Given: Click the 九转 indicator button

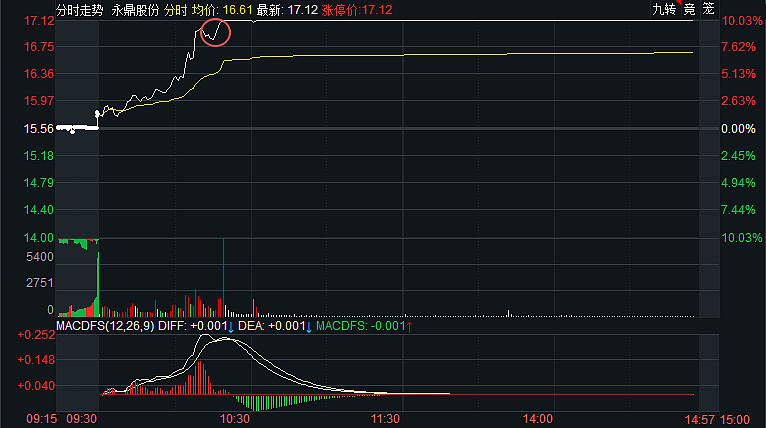Looking at the screenshot, I should click(x=662, y=9).
